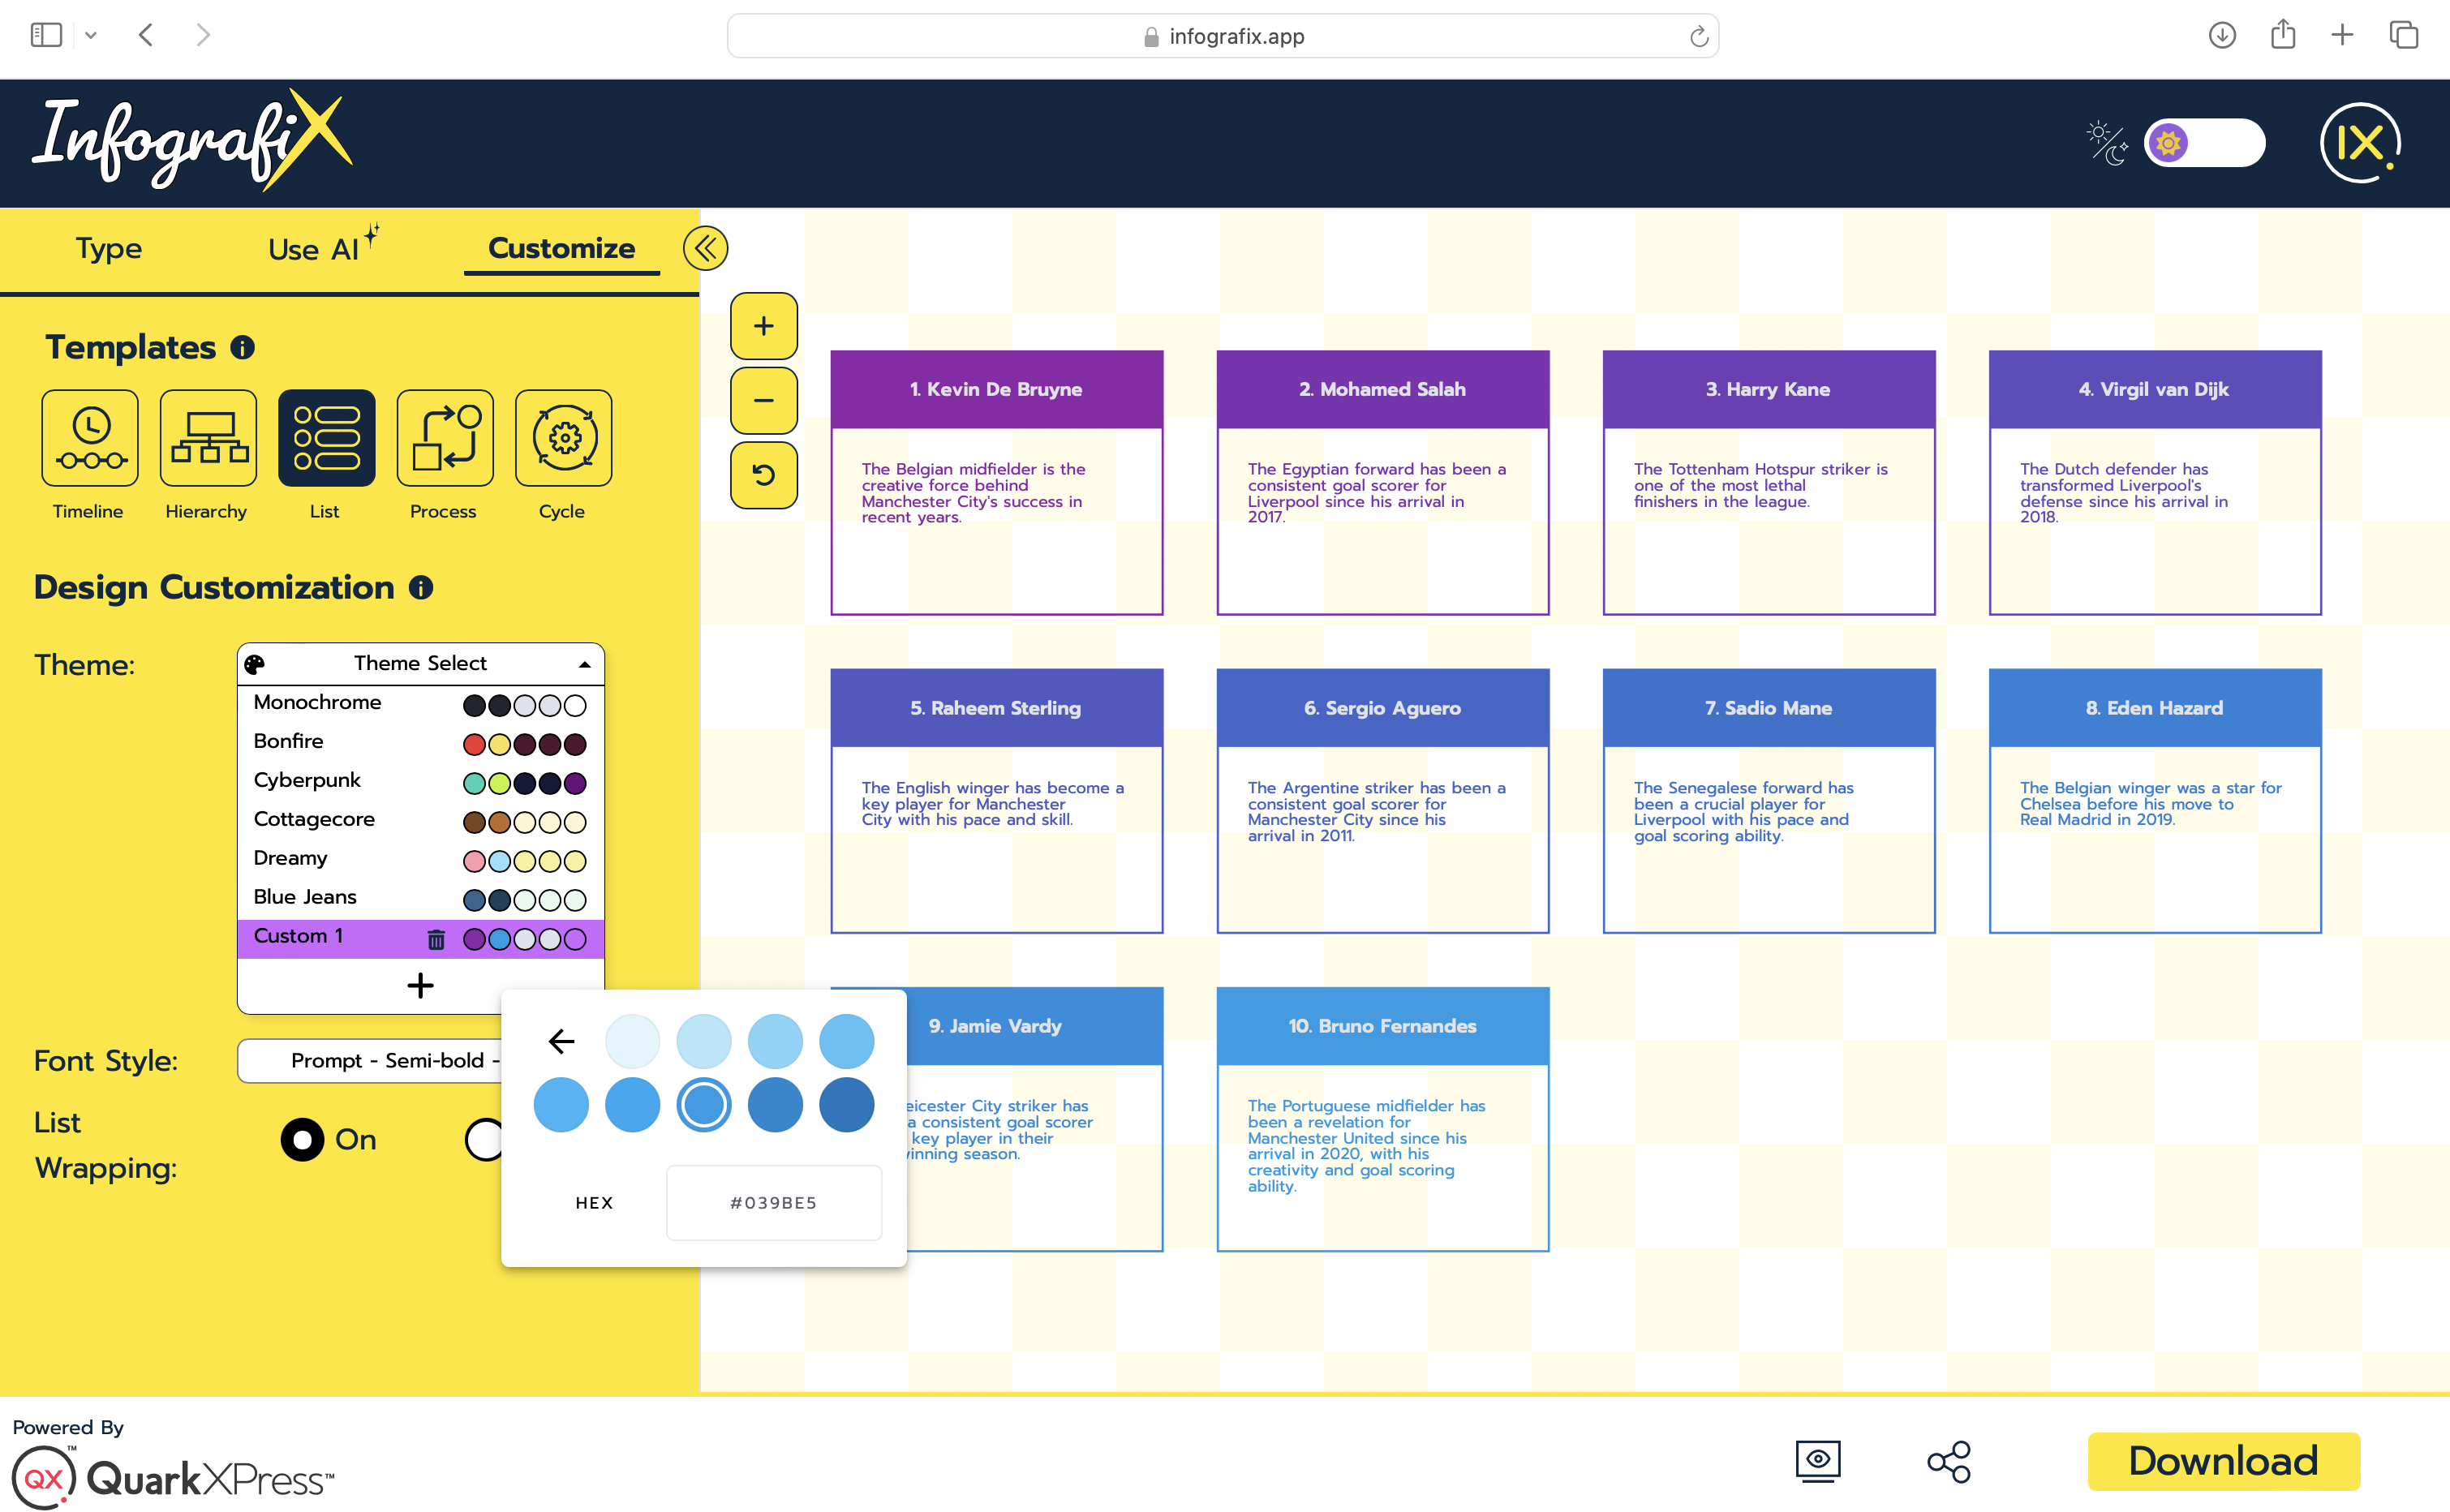Open preview with the eye monitor icon
The width and height of the screenshot is (2450, 1512).
(x=1817, y=1461)
